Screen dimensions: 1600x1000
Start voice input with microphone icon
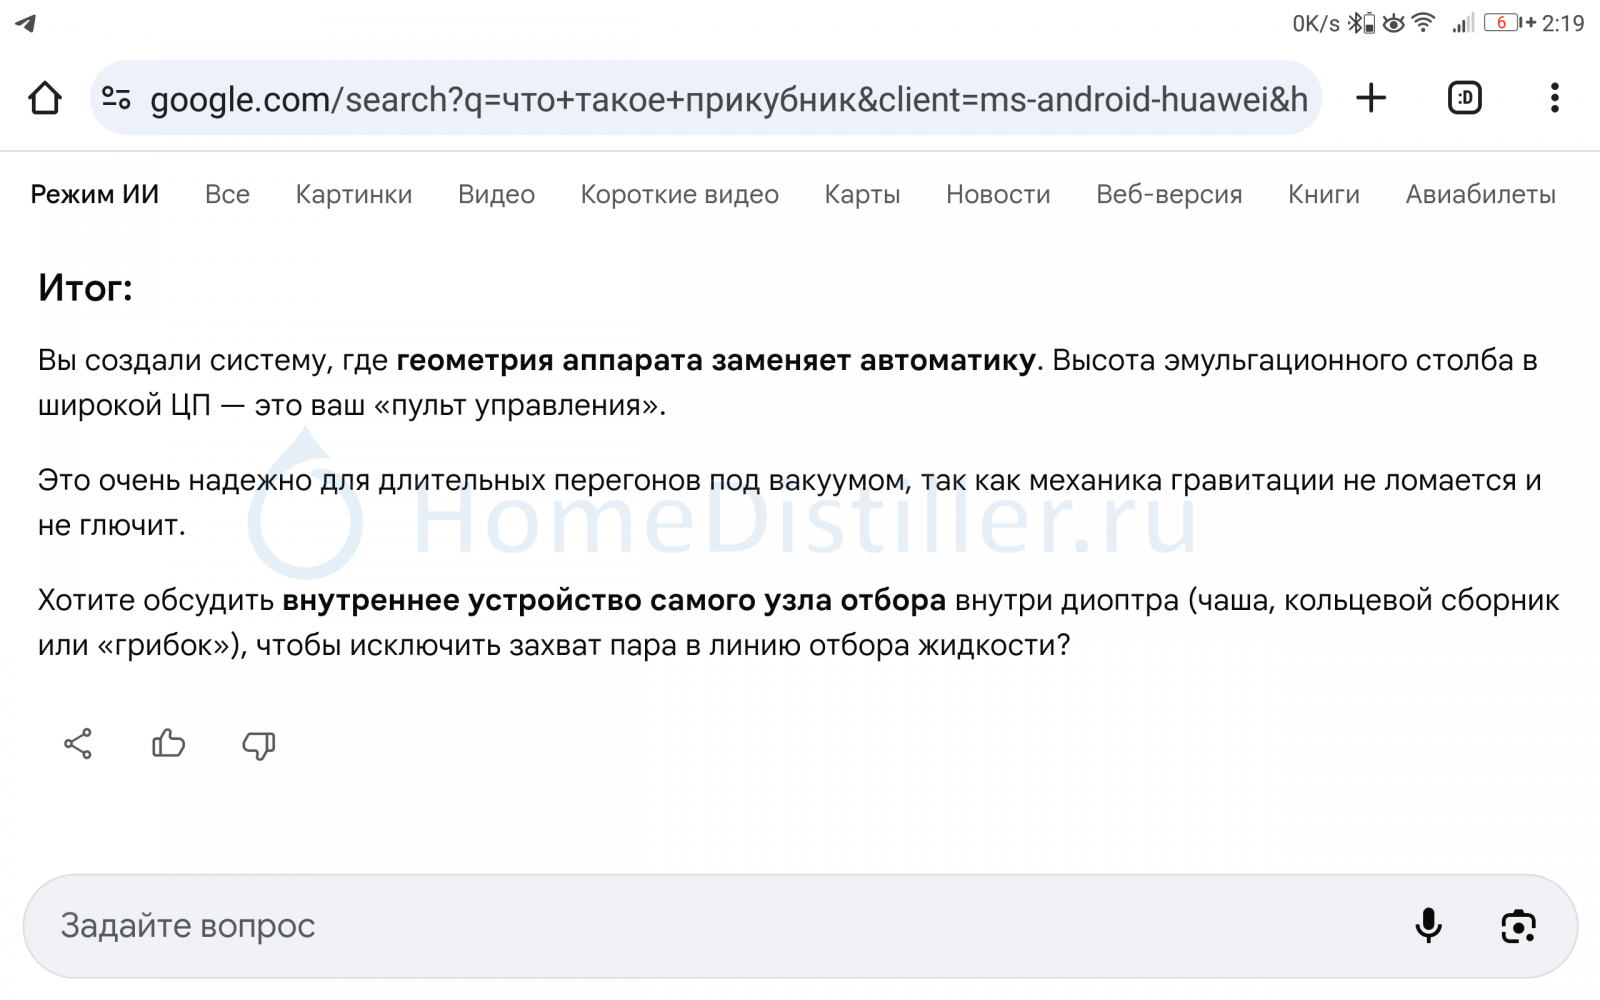pos(1429,926)
